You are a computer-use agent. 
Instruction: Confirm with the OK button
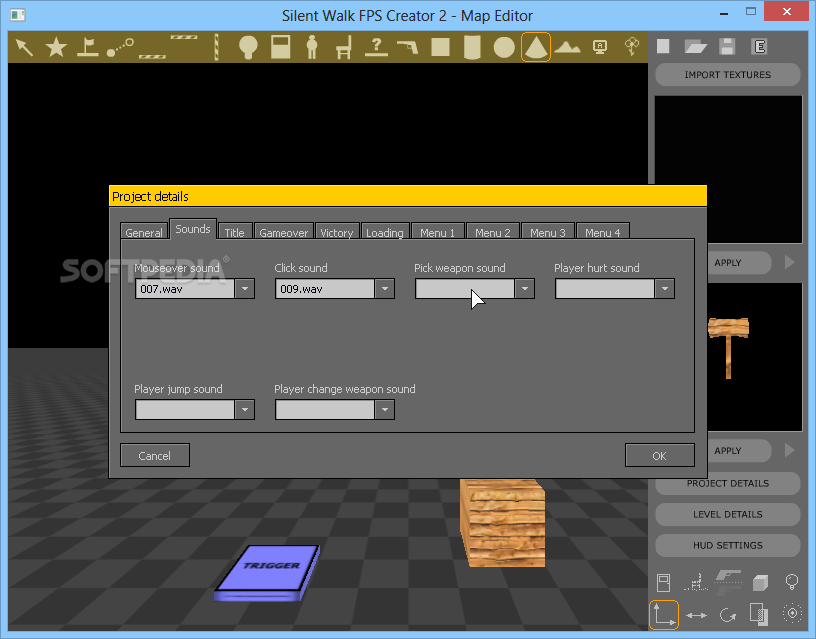point(659,455)
